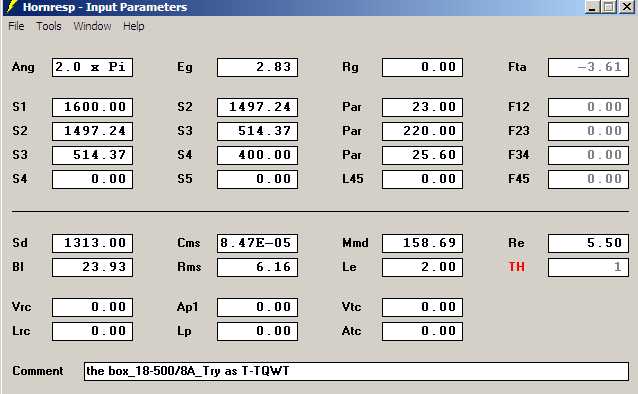Edit the Sd value 1313.00
638x394 pixels.
92,243
